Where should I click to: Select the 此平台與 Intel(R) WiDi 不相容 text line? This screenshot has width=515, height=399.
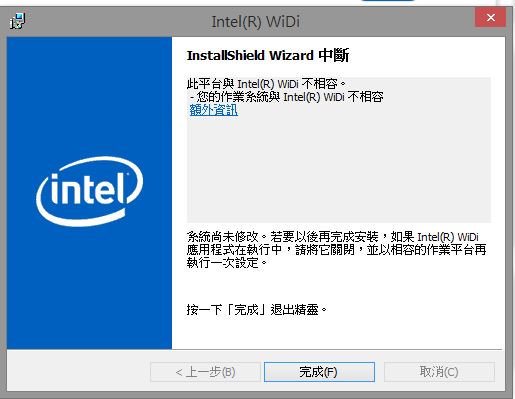pos(267,84)
